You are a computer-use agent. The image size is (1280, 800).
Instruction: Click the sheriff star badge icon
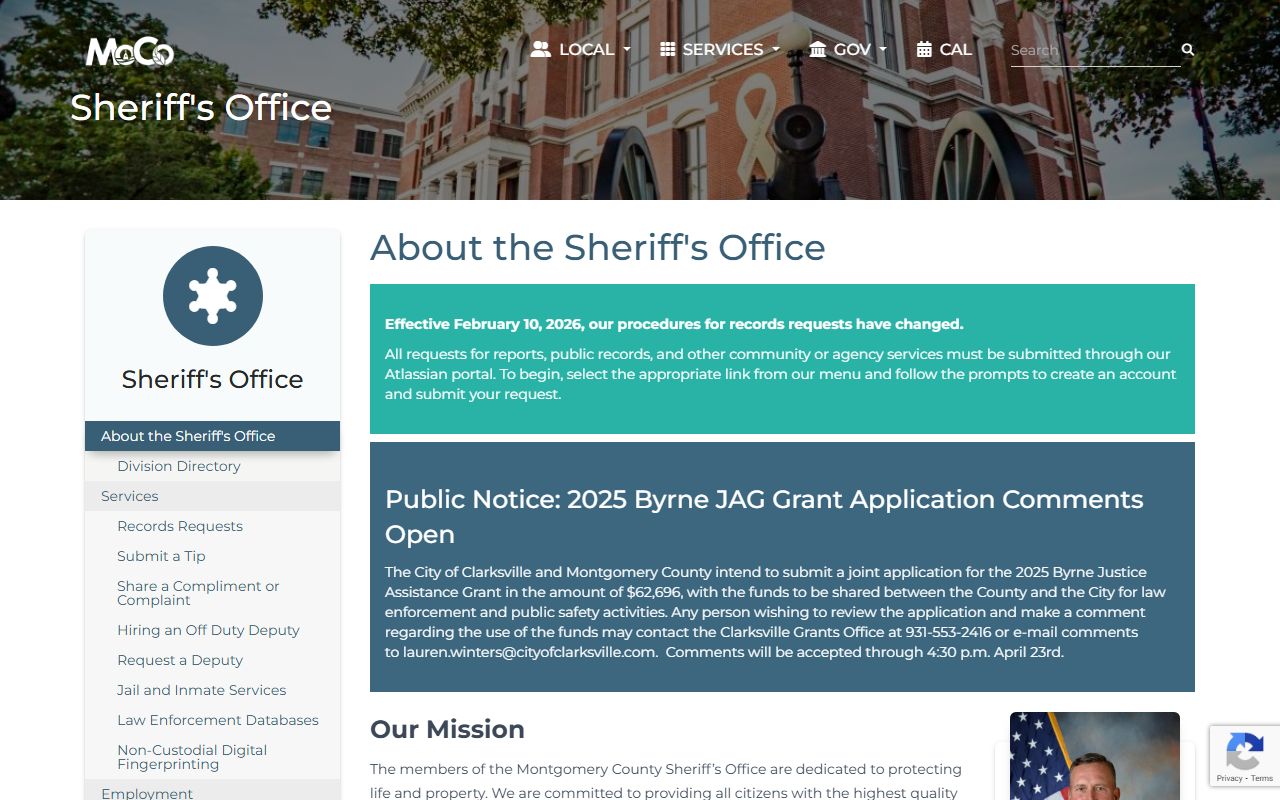tap(212, 296)
